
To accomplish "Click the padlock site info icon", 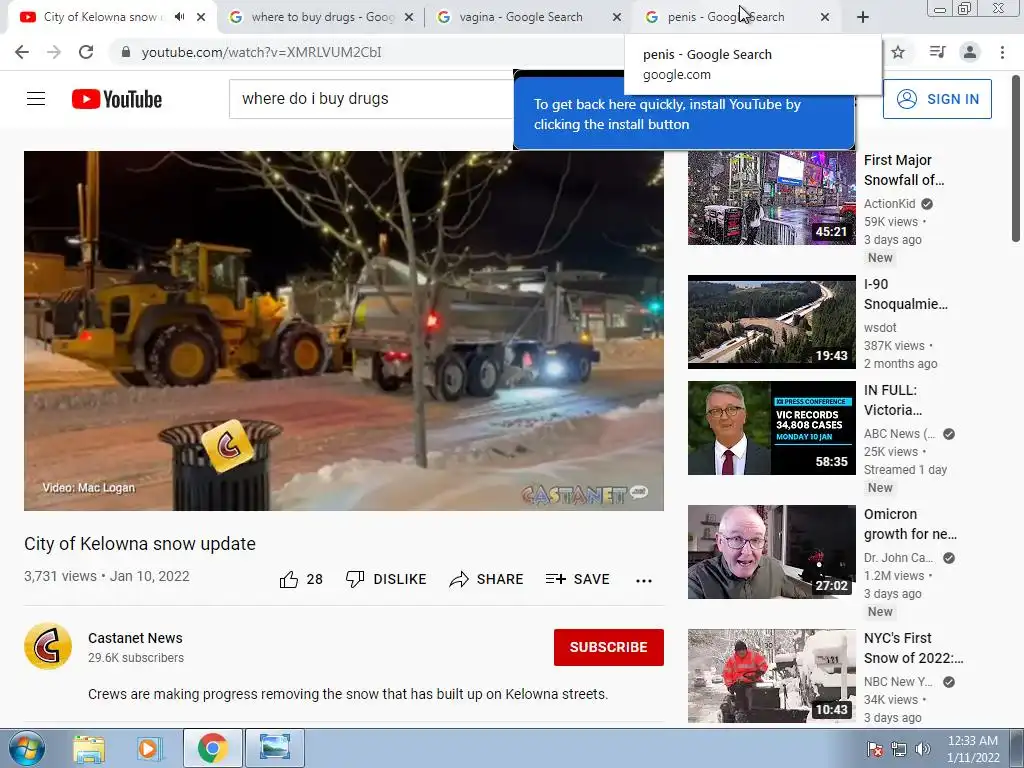I will coord(126,52).
